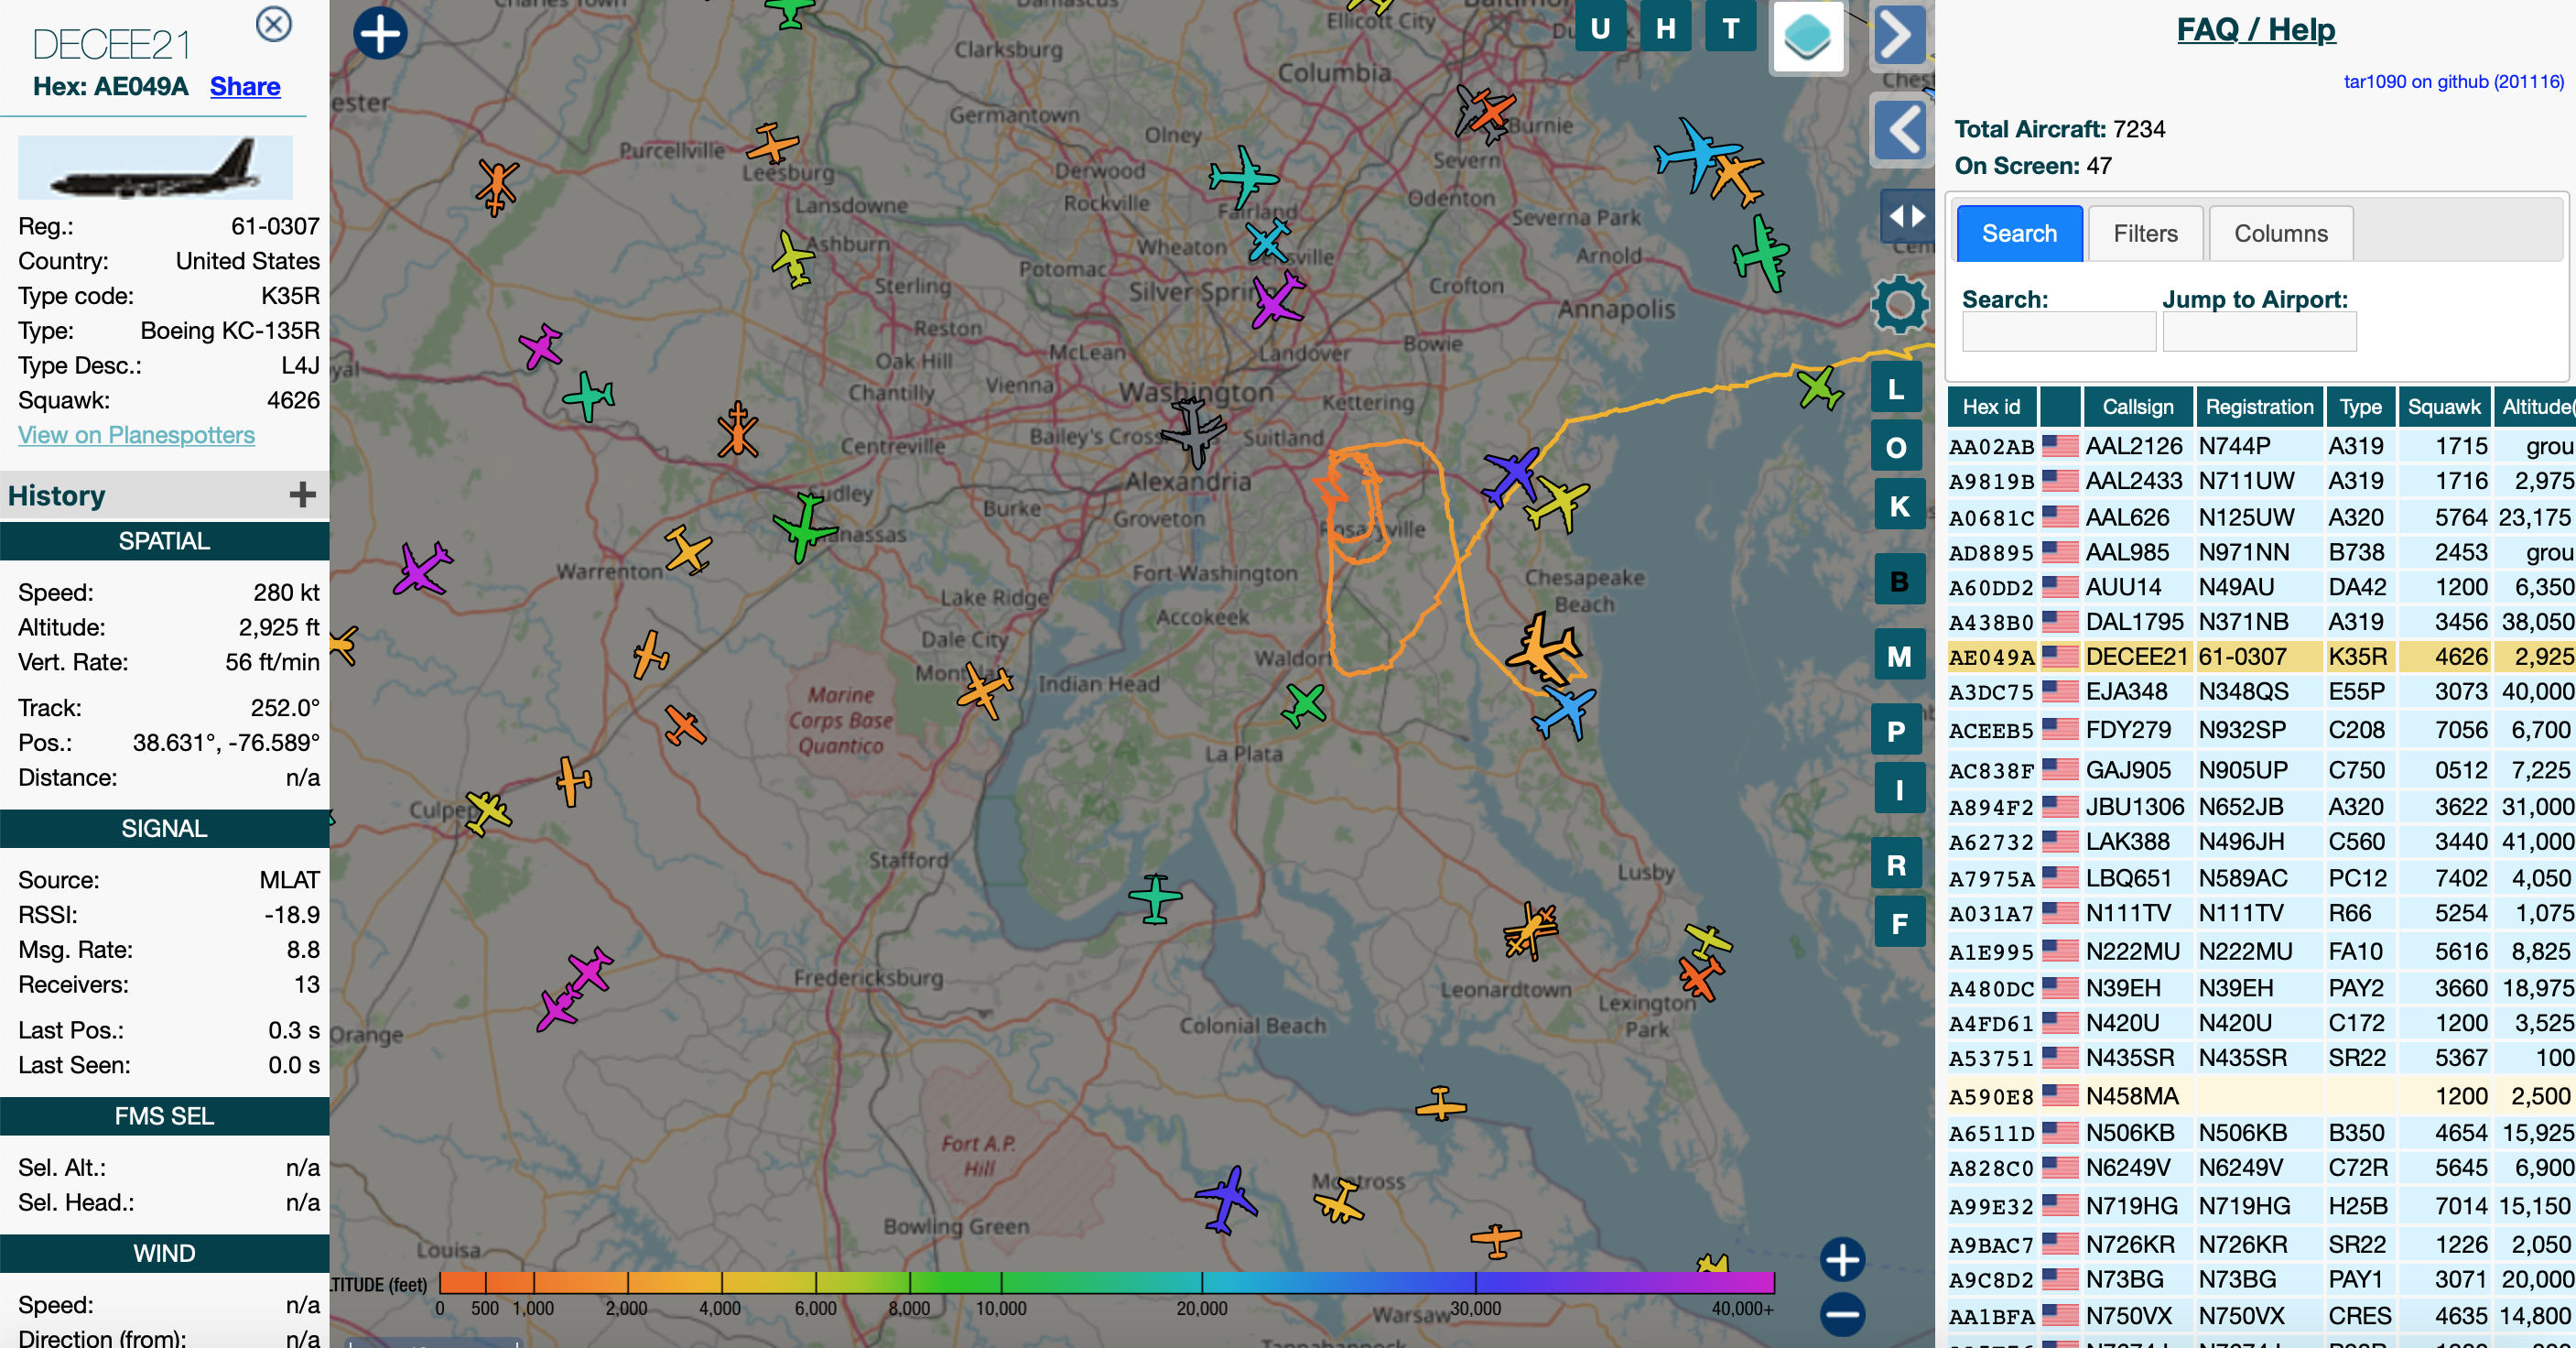
Task: Click the green aircraft near La Plata
Action: (x=1305, y=705)
